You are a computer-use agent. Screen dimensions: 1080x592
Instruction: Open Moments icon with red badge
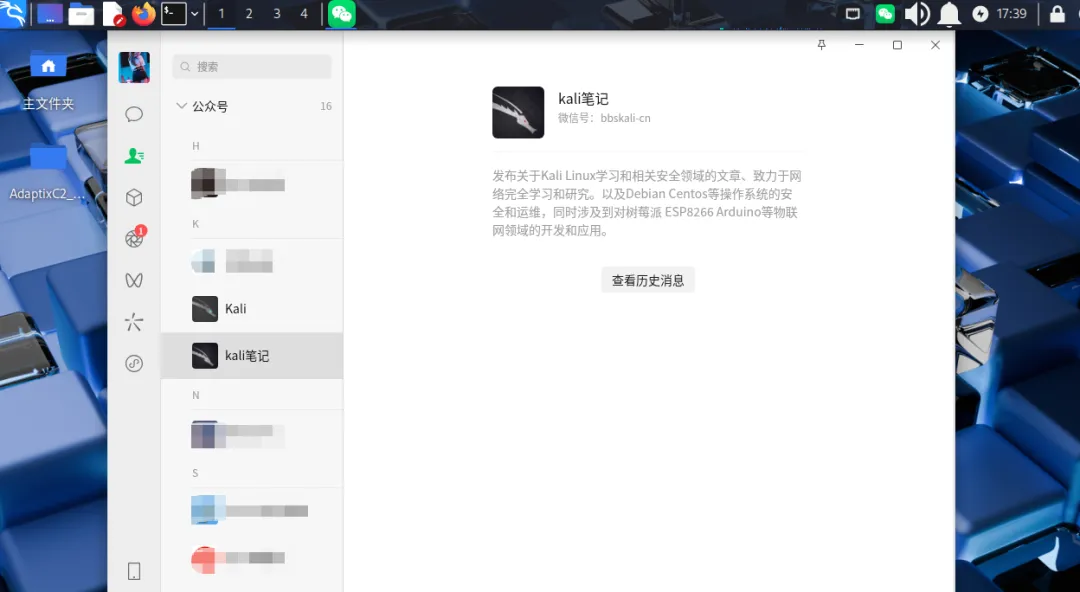point(134,238)
